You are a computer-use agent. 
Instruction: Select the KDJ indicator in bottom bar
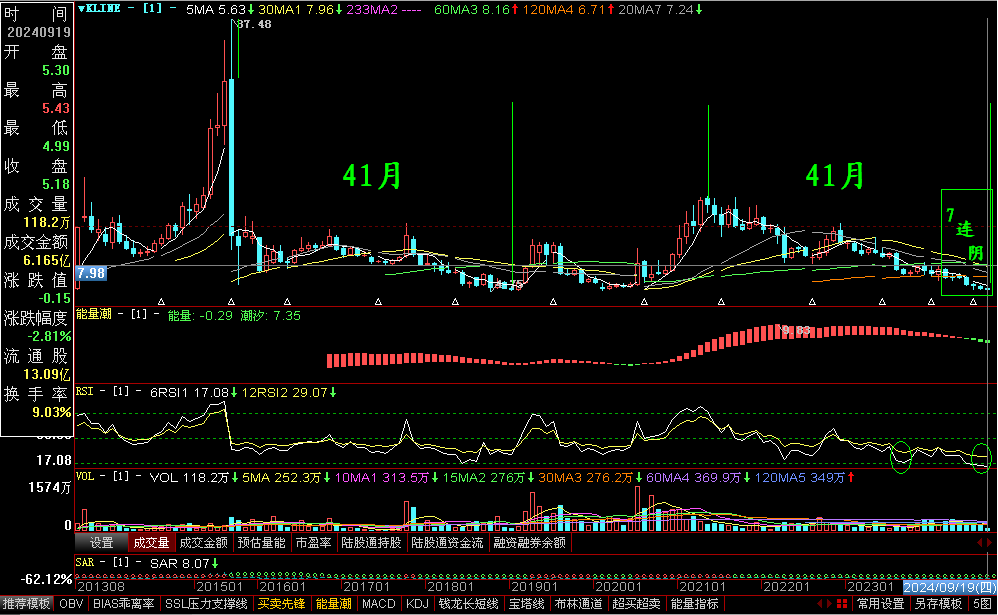click(x=417, y=604)
